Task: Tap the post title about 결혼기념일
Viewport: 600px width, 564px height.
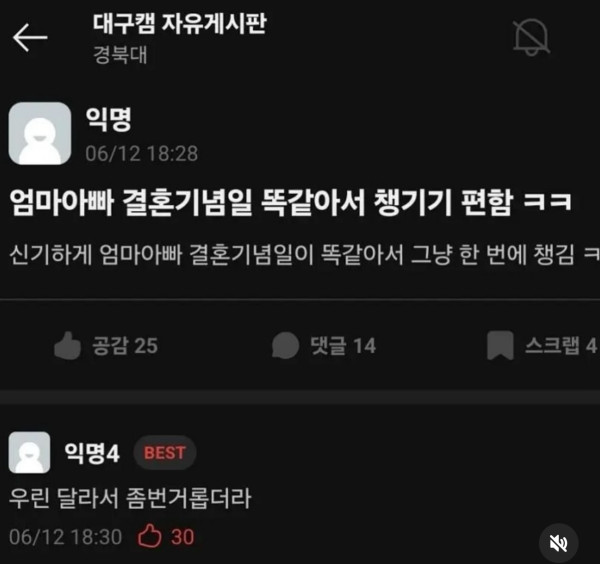Action: pos(291,203)
